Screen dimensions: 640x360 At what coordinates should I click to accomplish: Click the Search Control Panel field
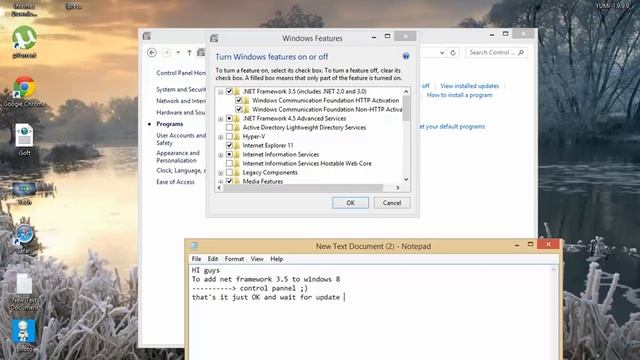click(496, 53)
